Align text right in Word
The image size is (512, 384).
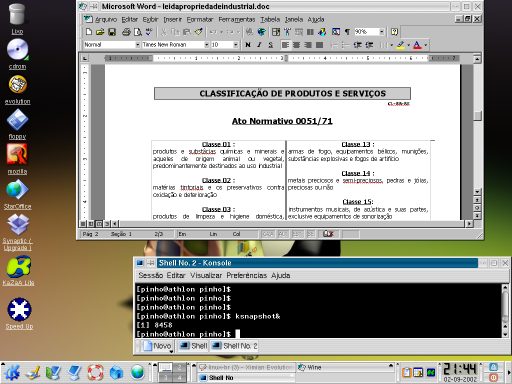[x=308, y=45]
